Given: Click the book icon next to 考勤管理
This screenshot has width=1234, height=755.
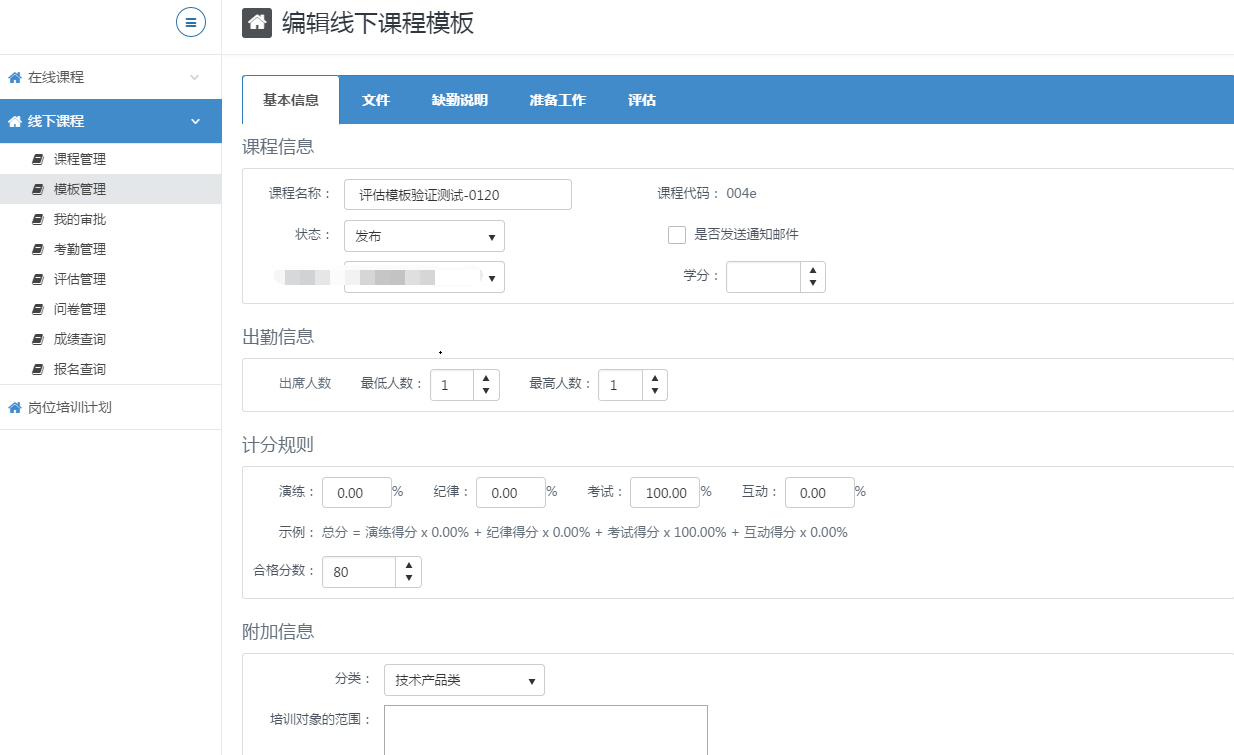Looking at the screenshot, I should pyautogui.click(x=38, y=249).
